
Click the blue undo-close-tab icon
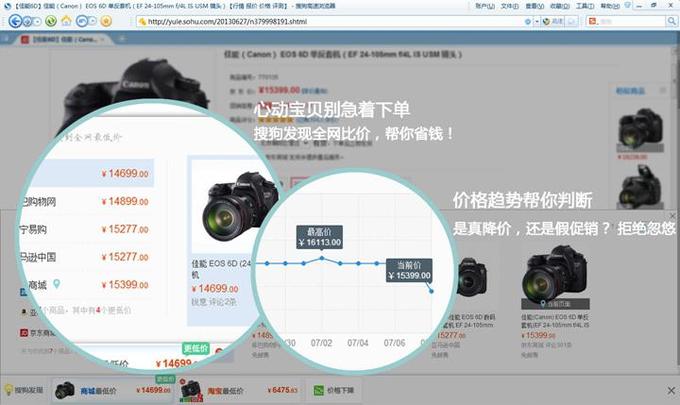[82, 21]
